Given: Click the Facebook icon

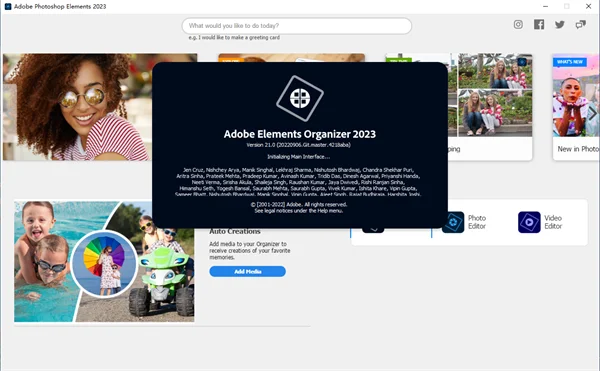Looking at the screenshot, I should pyautogui.click(x=539, y=25).
